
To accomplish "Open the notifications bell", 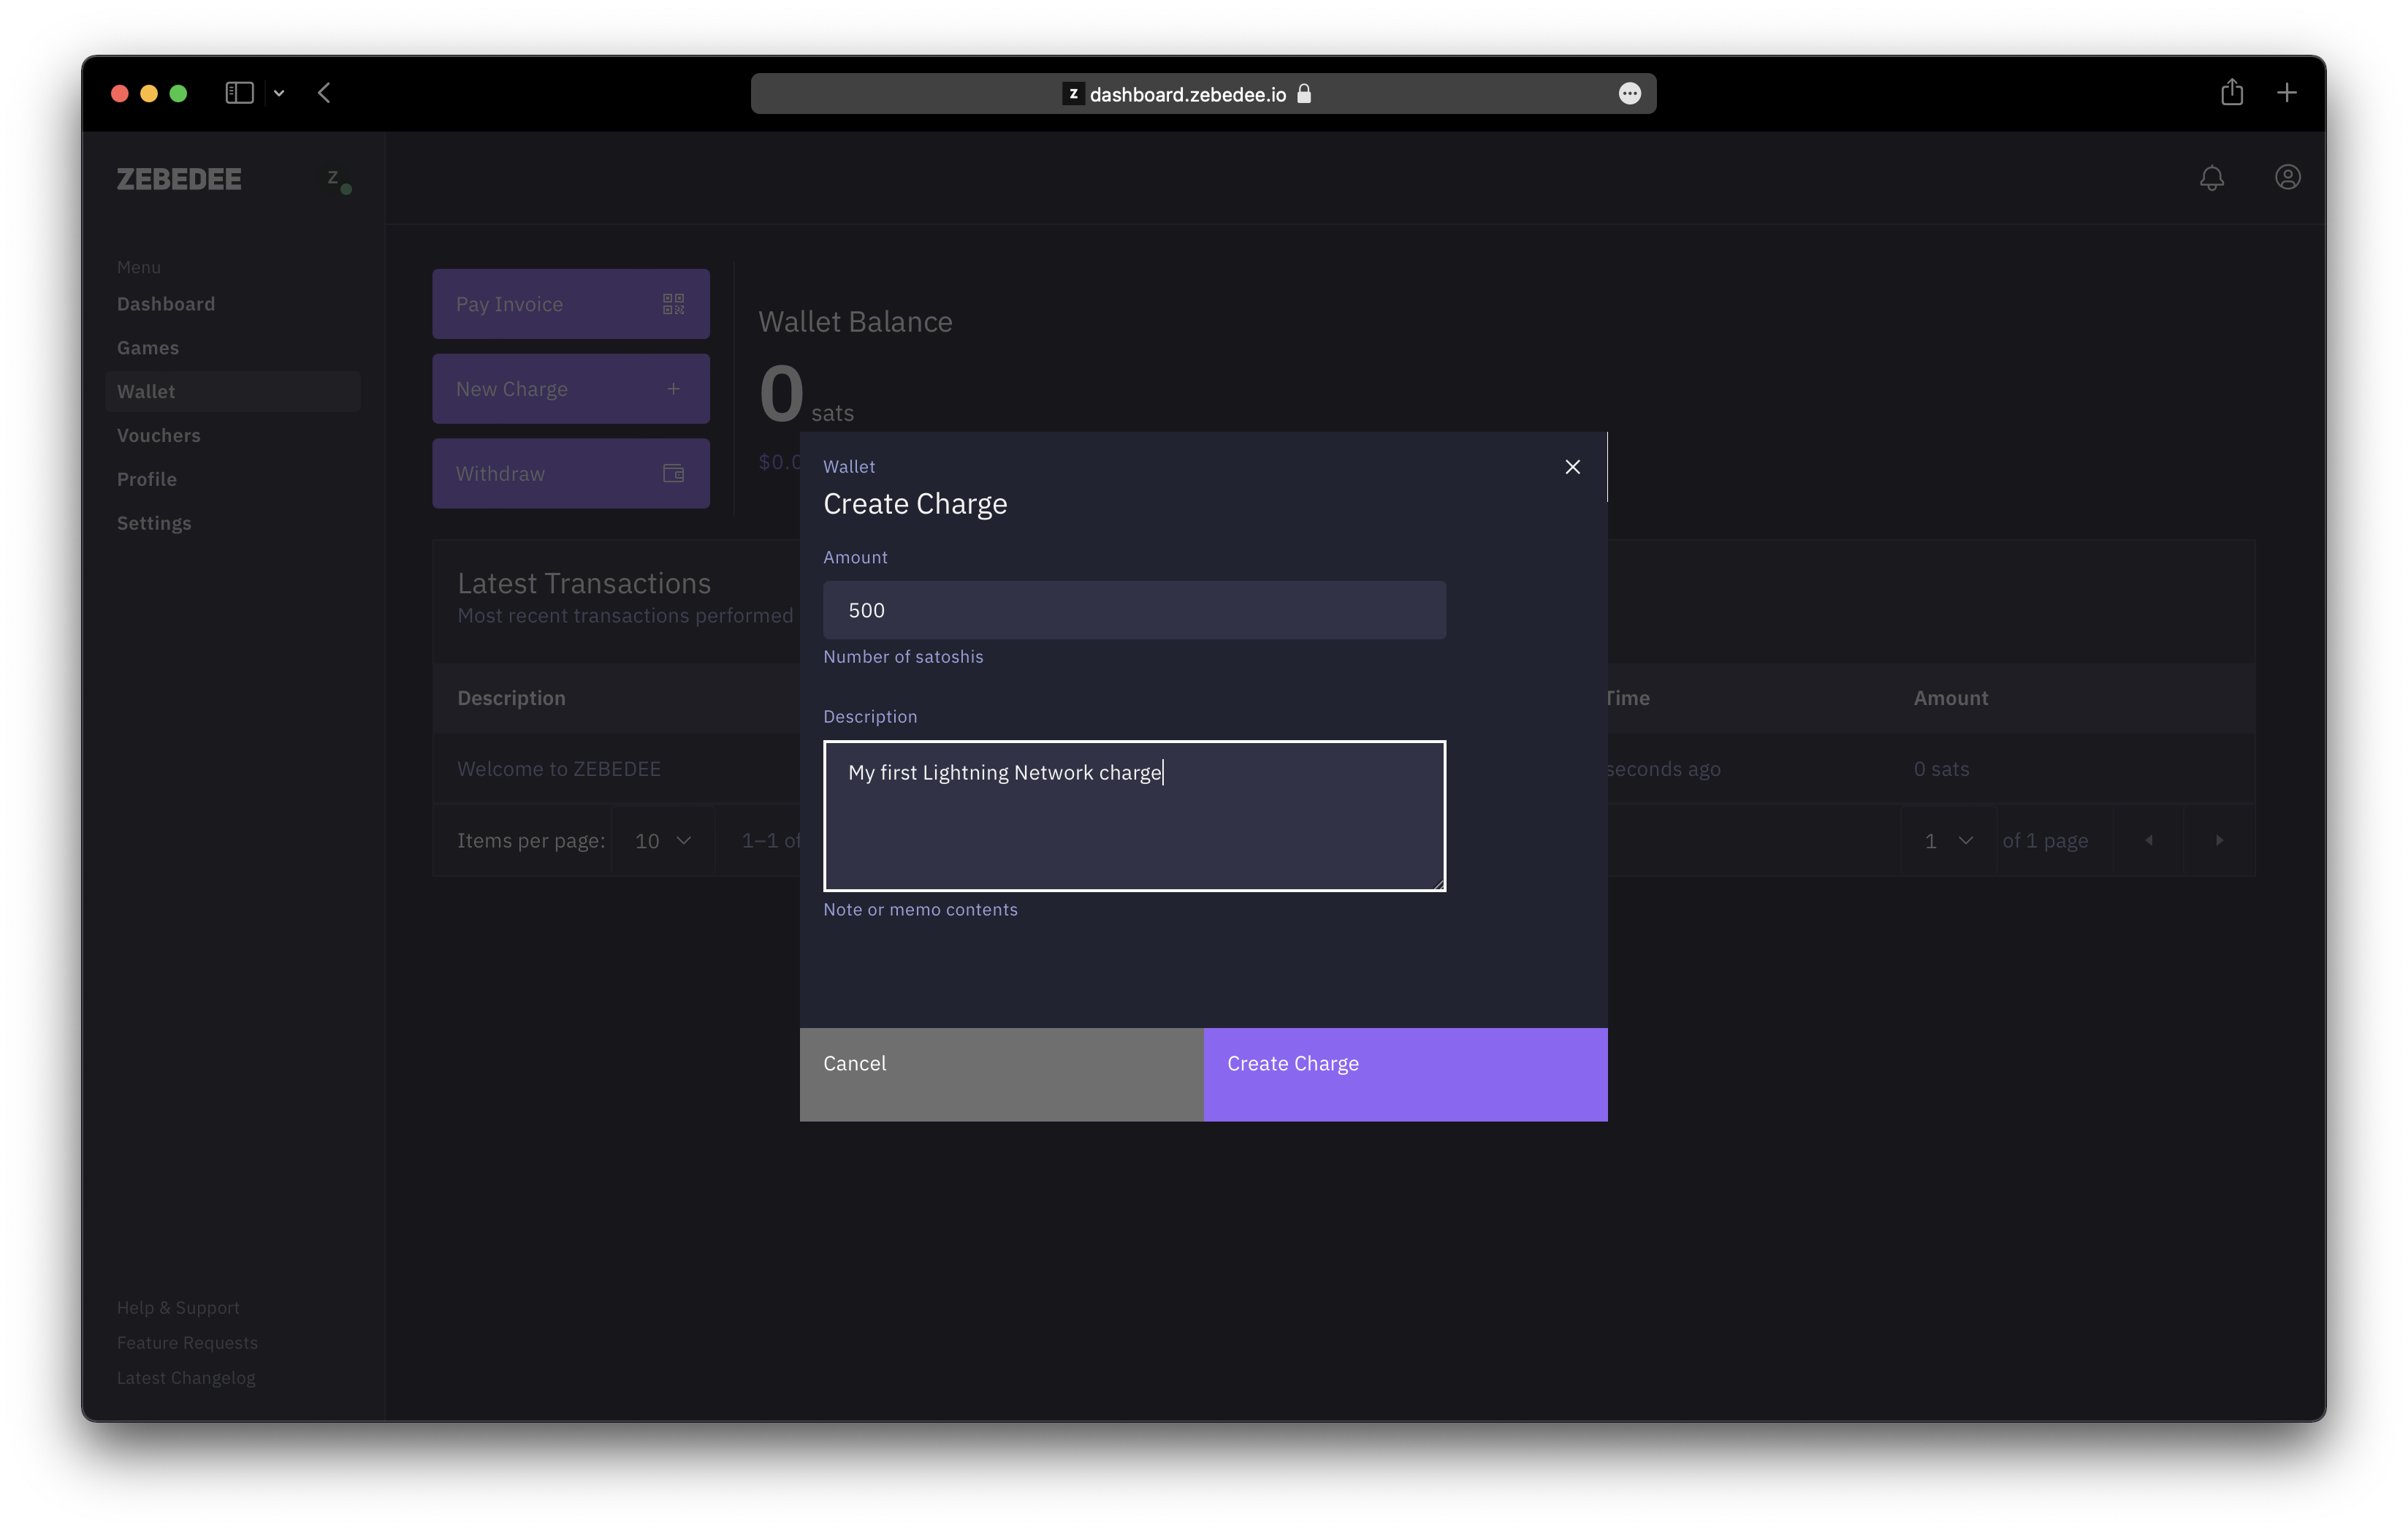I will 2211,178.
